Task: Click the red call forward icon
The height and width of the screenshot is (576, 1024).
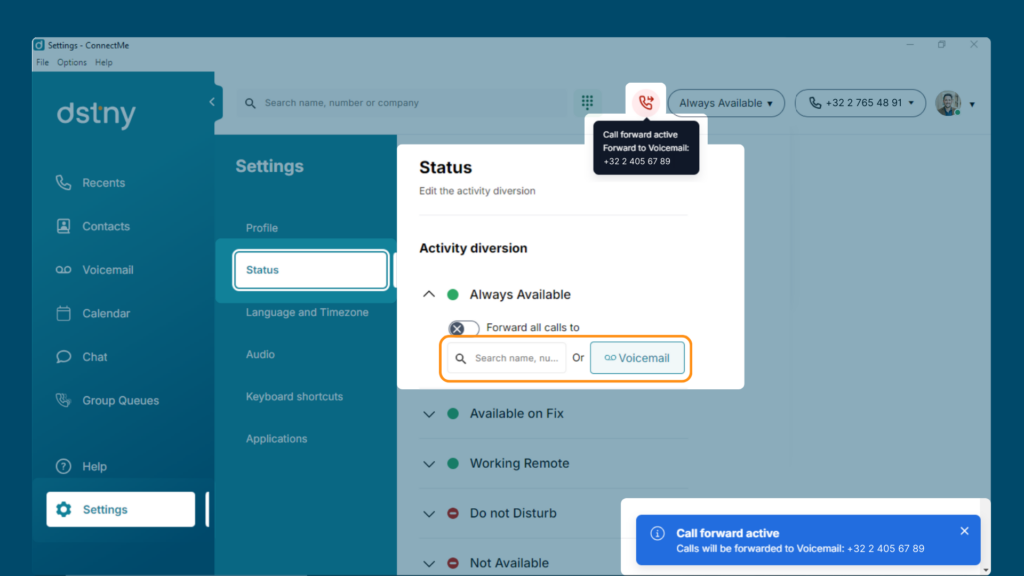Action: [646, 103]
